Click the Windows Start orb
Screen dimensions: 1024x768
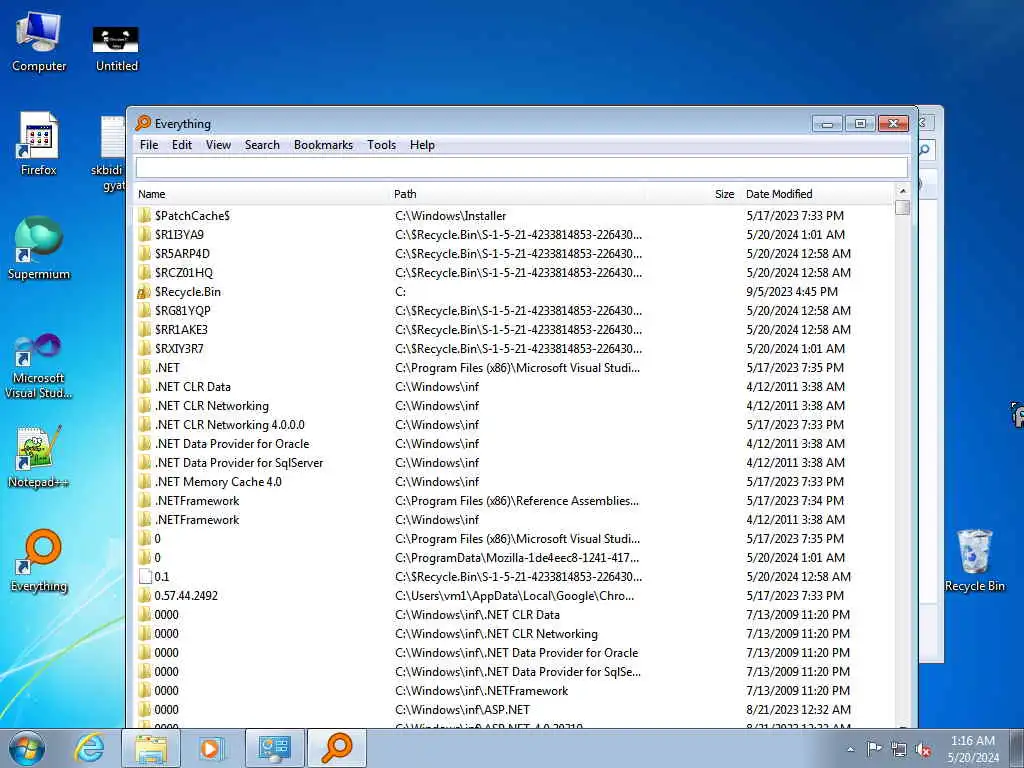27,748
